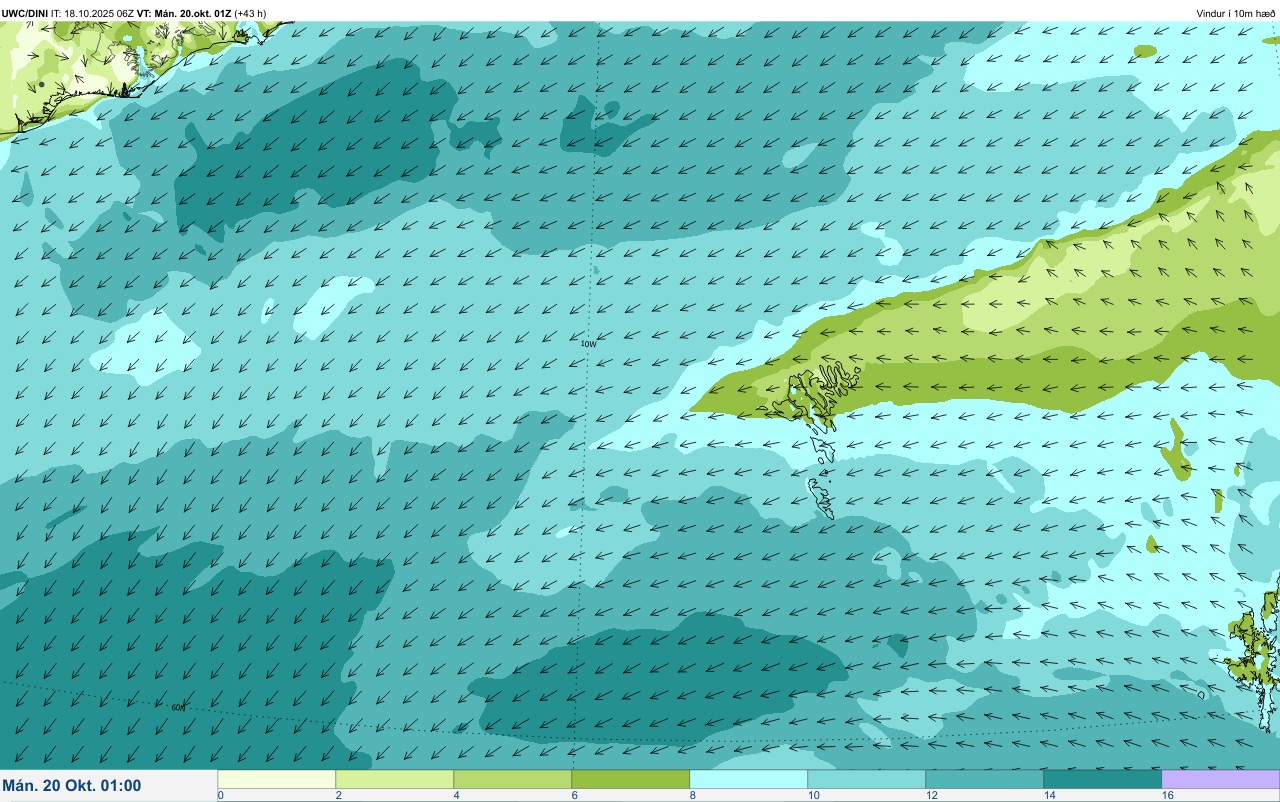
Task: Click the 'Vindur í 10m hæð' title text
Action: click(x=1236, y=13)
